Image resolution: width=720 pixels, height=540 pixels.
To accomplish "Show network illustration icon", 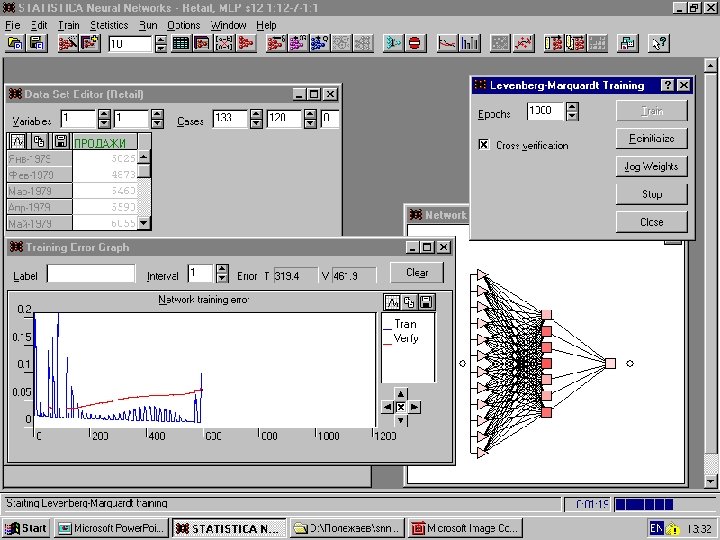I will 246,44.
